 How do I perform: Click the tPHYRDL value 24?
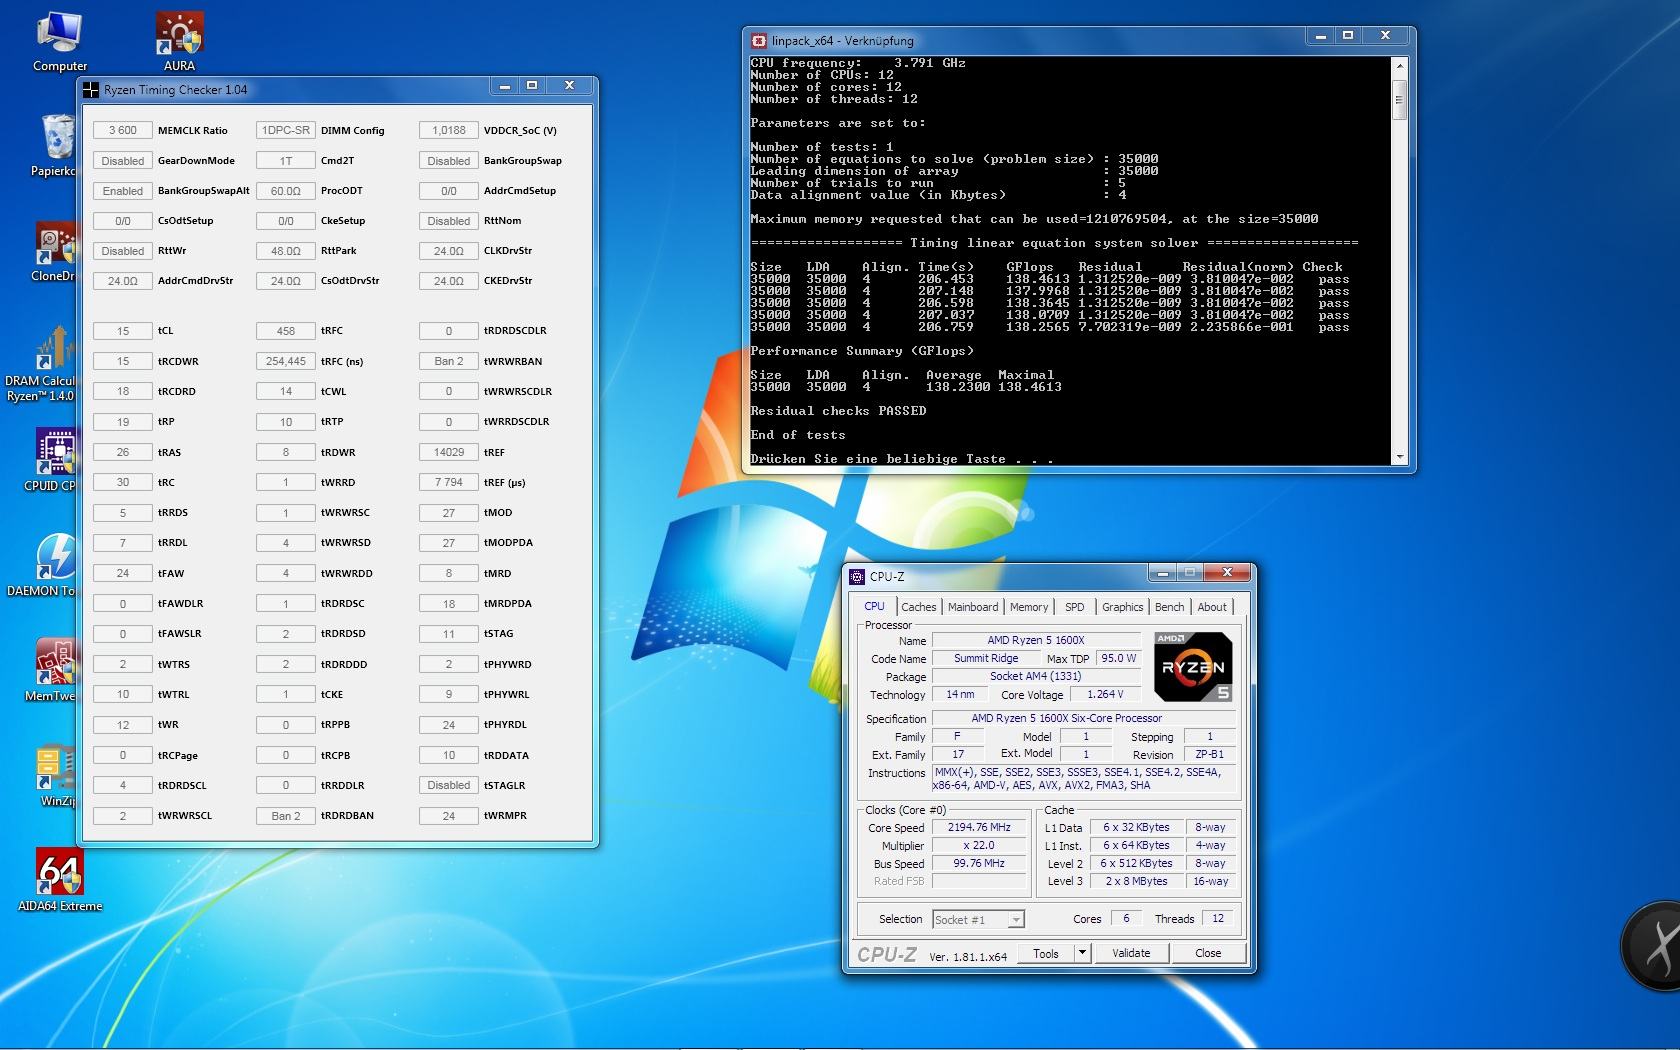[x=449, y=725]
